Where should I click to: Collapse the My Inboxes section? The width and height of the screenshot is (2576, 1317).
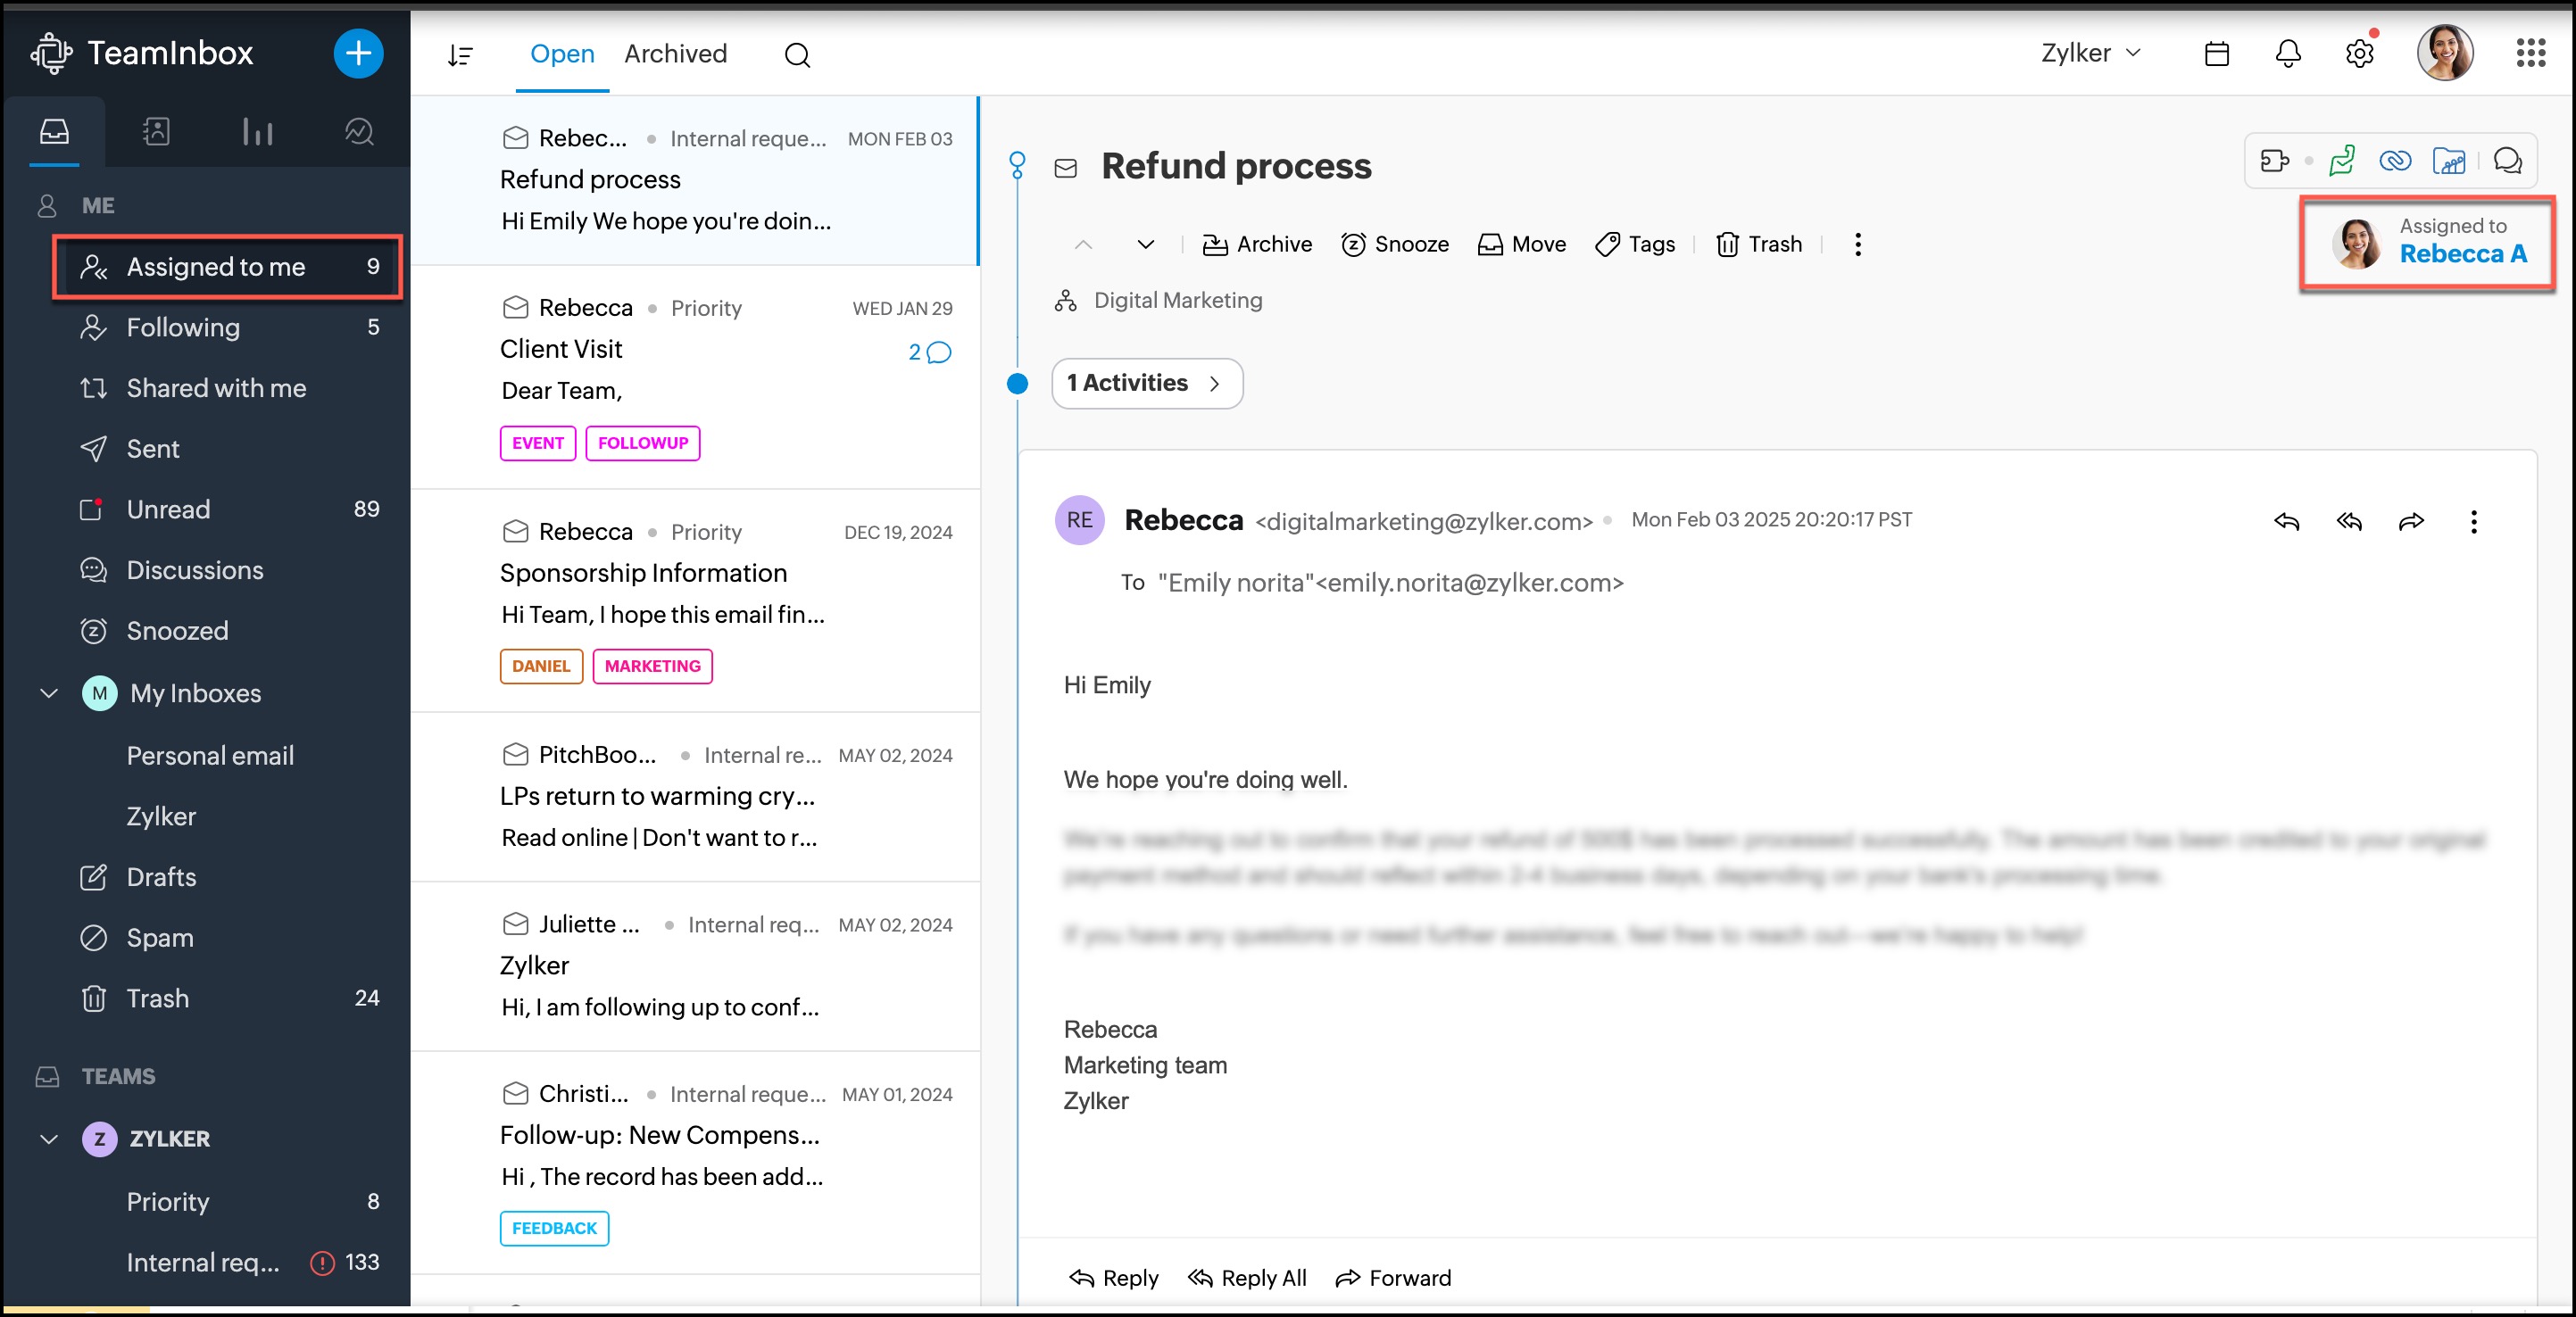49,693
